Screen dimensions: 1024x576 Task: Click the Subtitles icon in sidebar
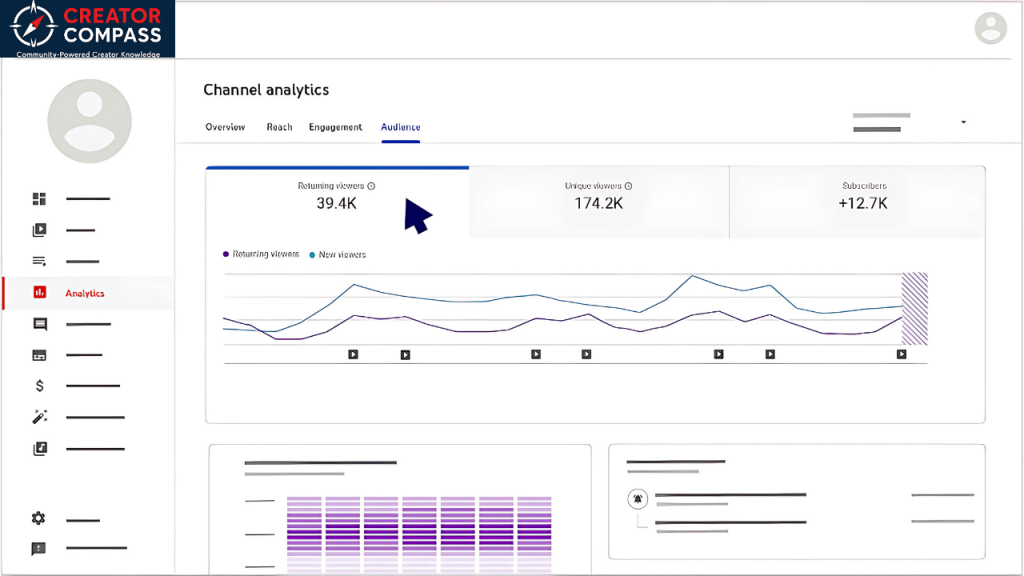pos(39,355)
